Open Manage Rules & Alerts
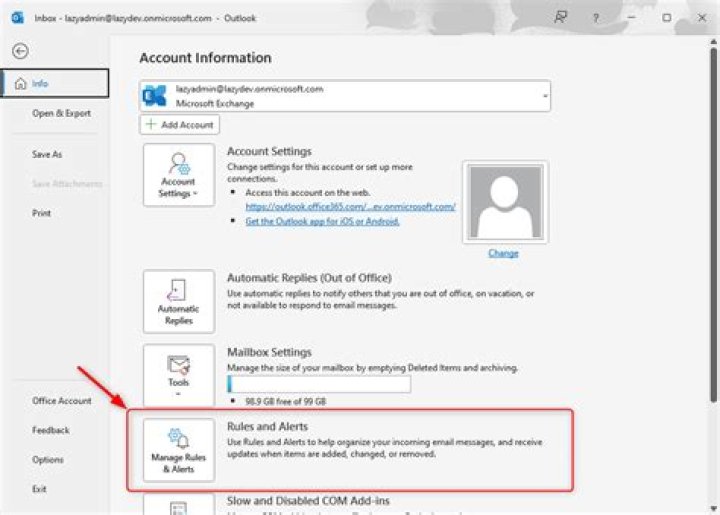 pyautogui.click(x=179, y=450)
